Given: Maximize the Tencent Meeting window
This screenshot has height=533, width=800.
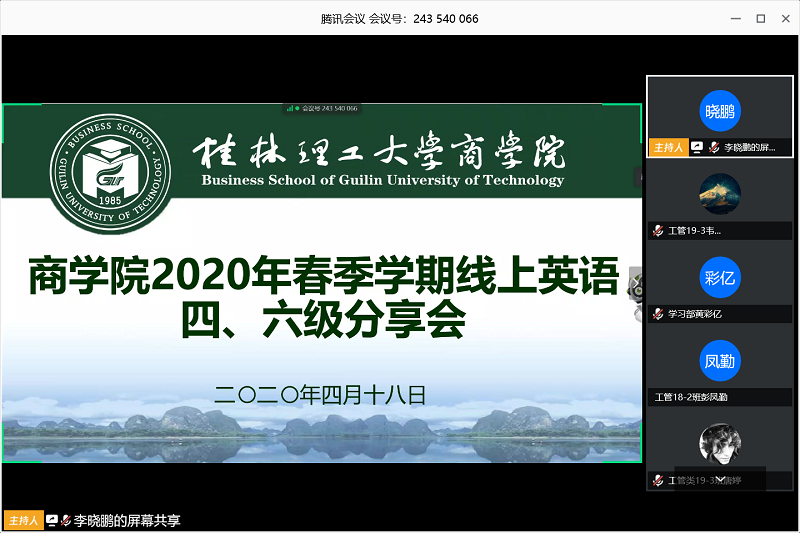Looking at the screenshot, I should point(760,18).
